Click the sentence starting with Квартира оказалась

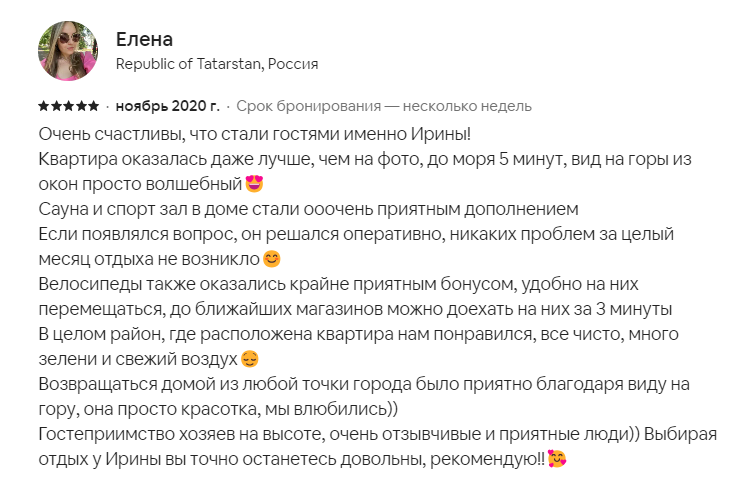(x=365, y=171)
